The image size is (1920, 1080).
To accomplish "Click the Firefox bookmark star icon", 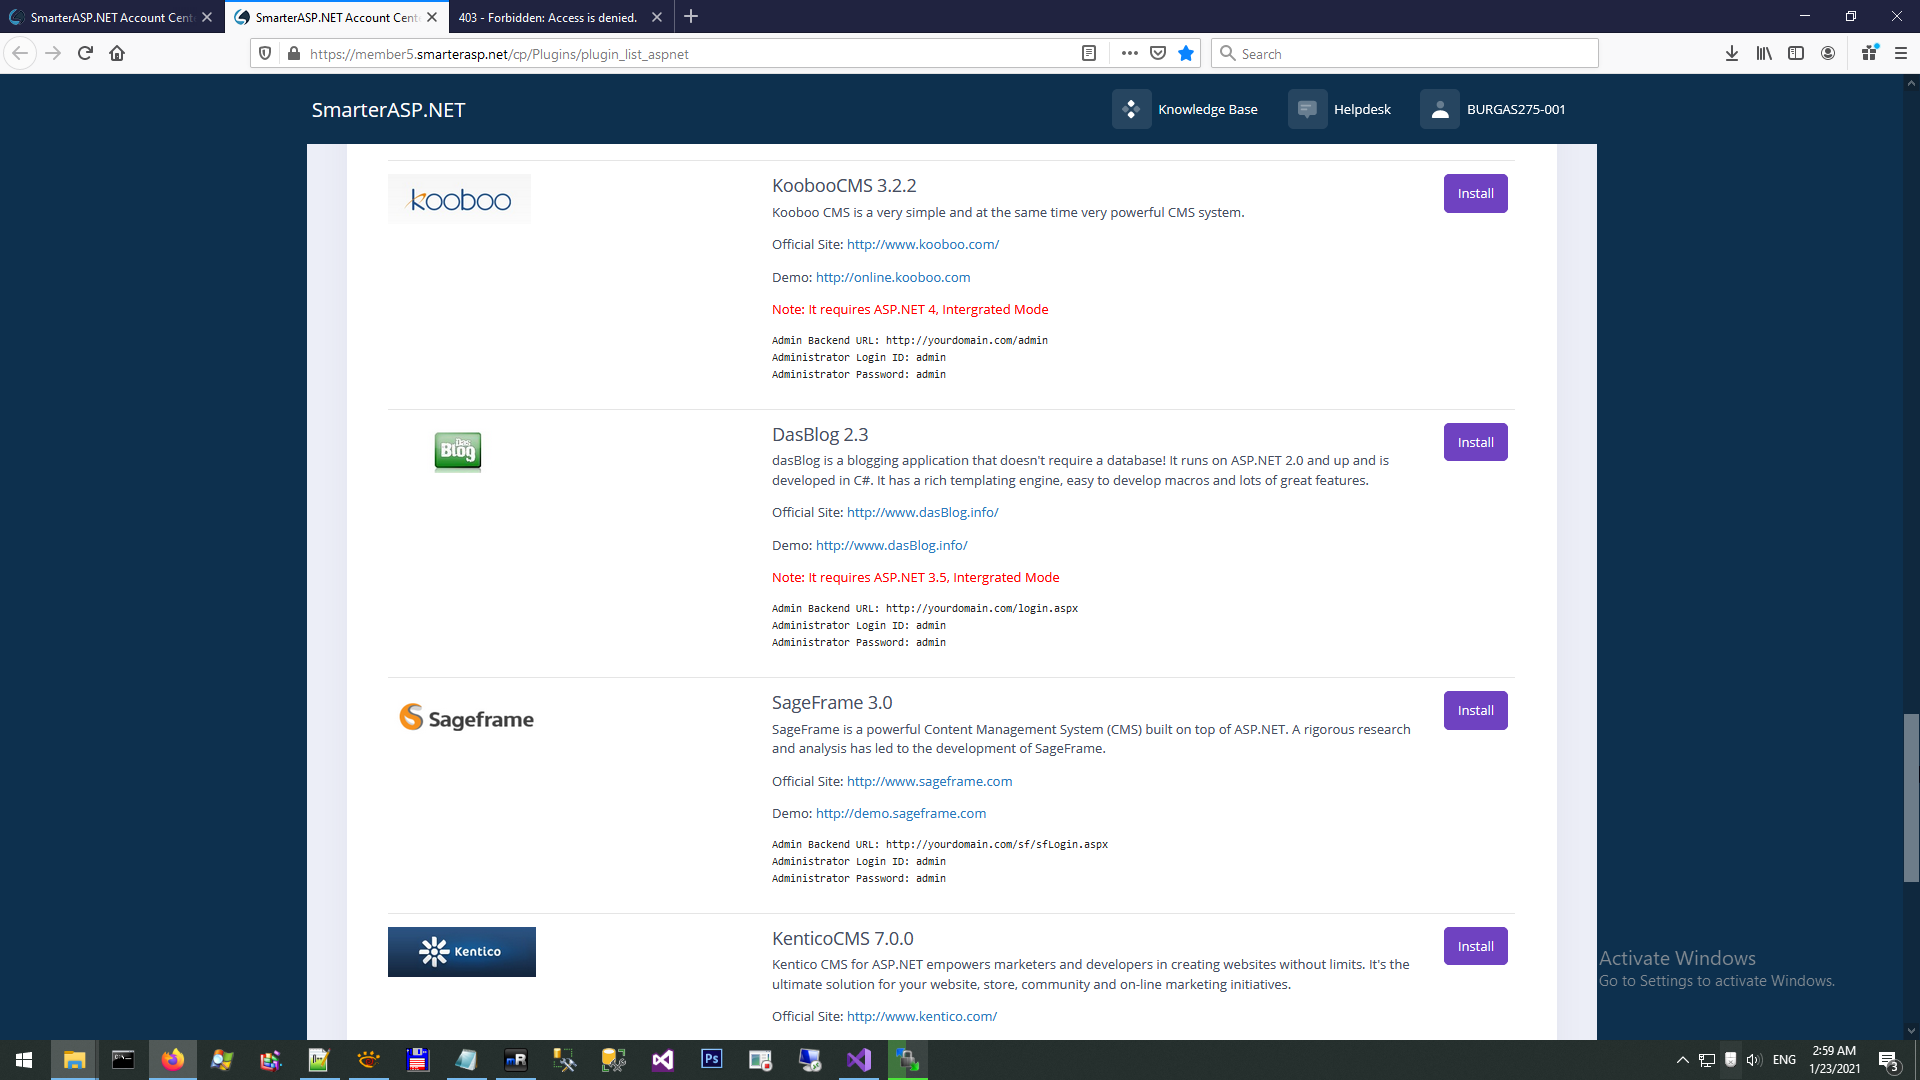I will click(x=1186, y=54).
